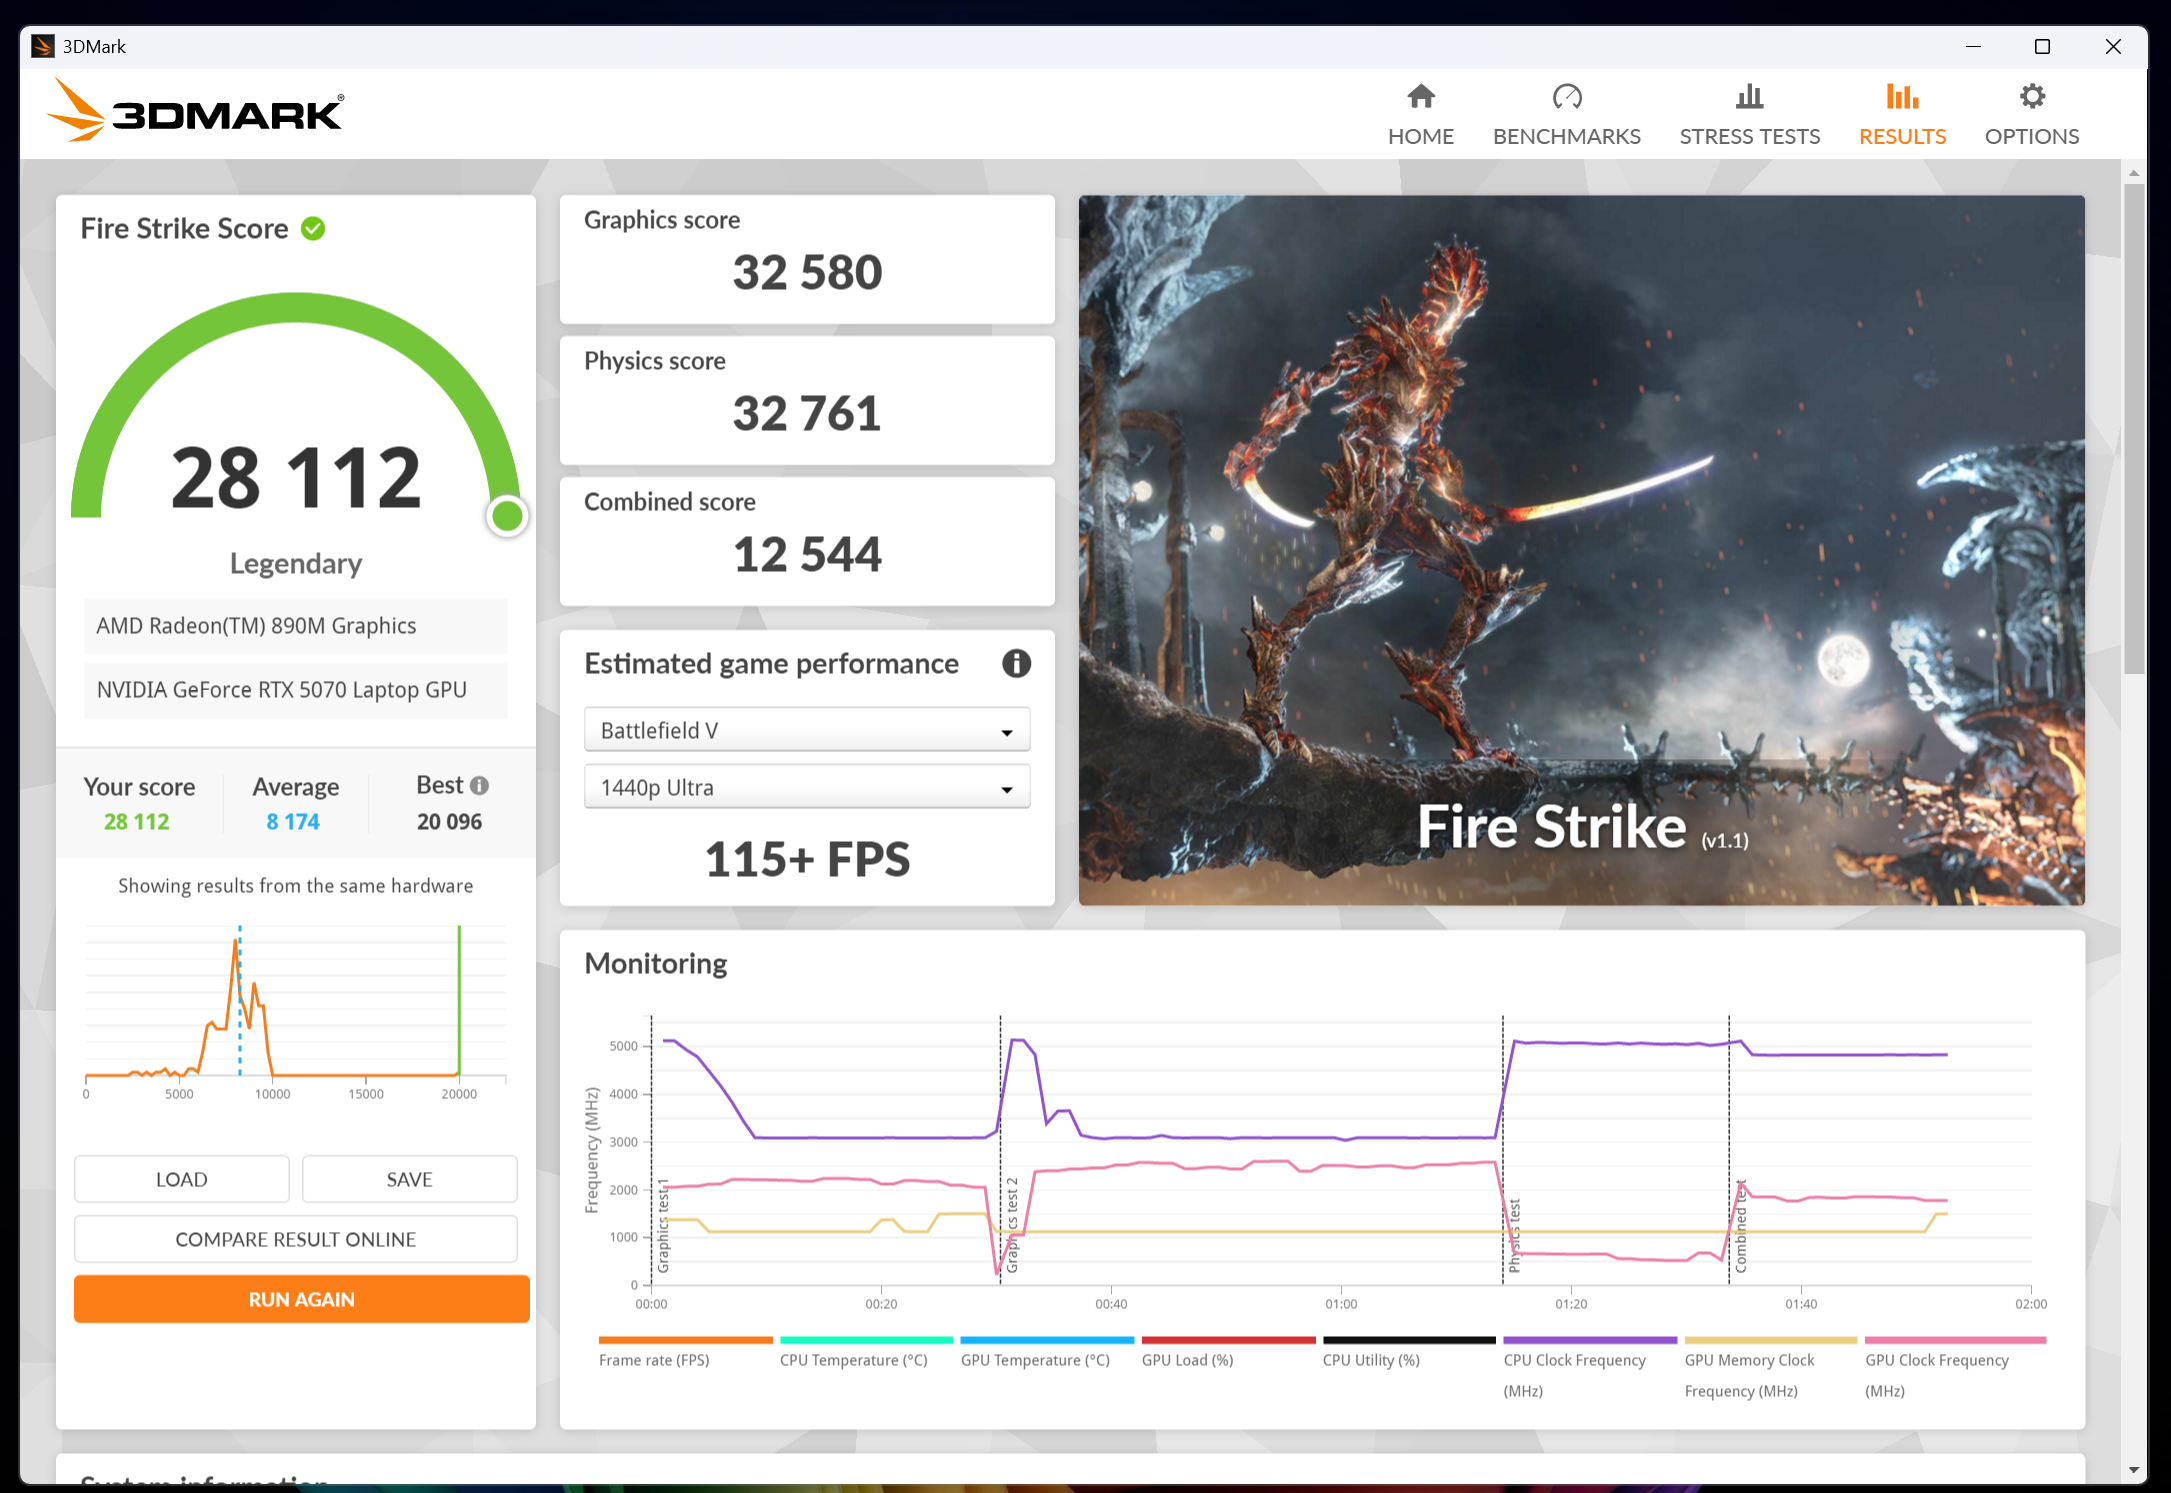Click the LOAD button
Screen dimensions: 2171x1493
point(181,1179)
